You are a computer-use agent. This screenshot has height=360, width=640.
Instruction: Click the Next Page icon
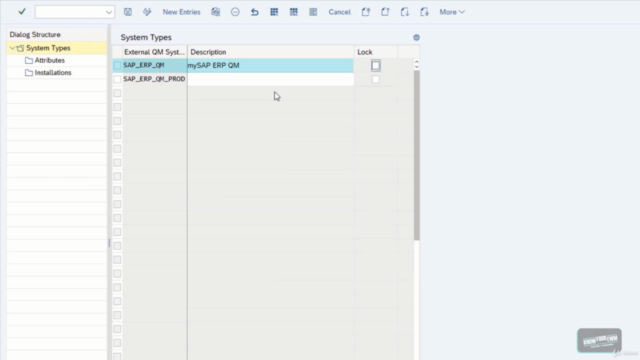coord(404,12)
